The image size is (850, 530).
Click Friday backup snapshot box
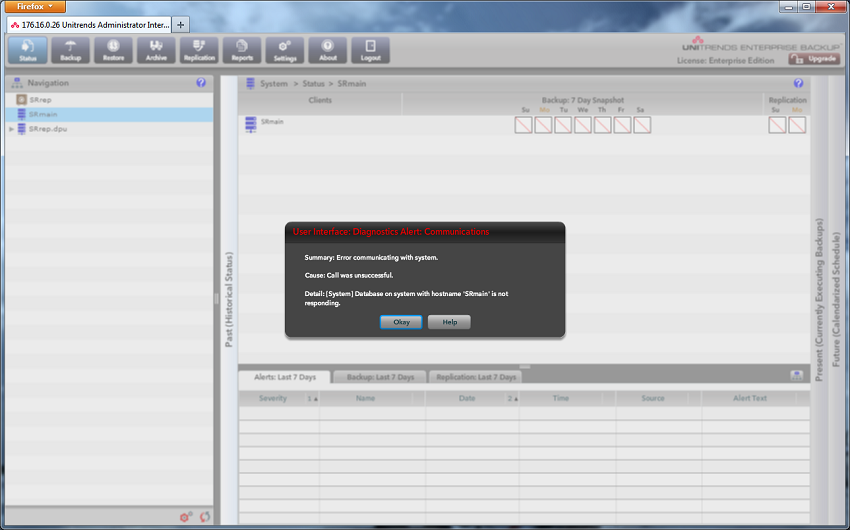pos(622,125)
